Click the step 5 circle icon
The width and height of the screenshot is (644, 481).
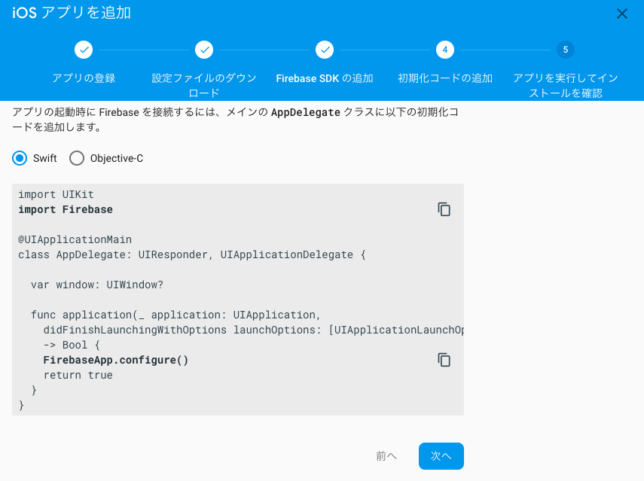[x=566, y=50]
